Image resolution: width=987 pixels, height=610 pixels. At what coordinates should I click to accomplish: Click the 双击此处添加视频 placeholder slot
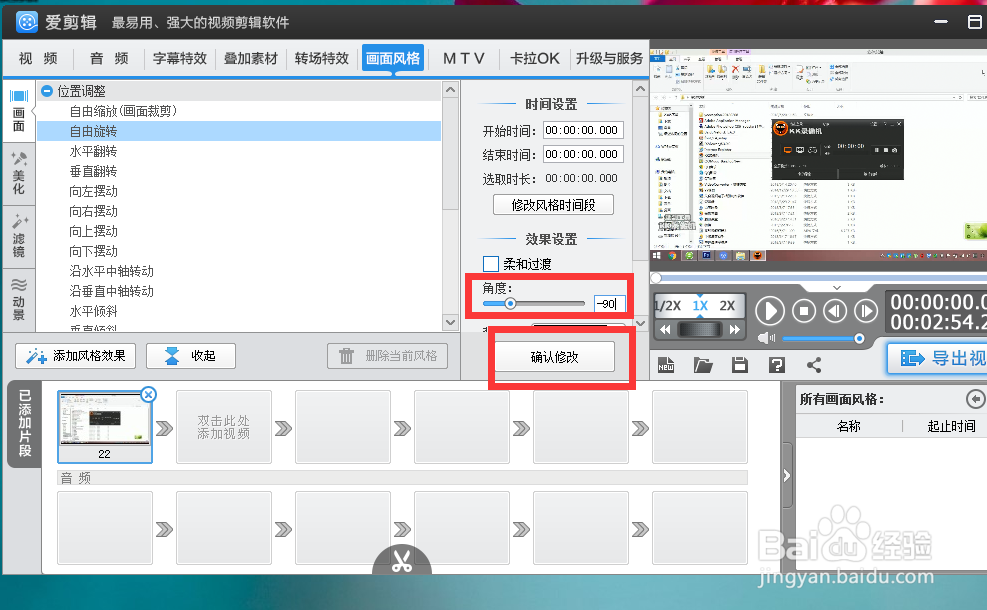(223, 427)
